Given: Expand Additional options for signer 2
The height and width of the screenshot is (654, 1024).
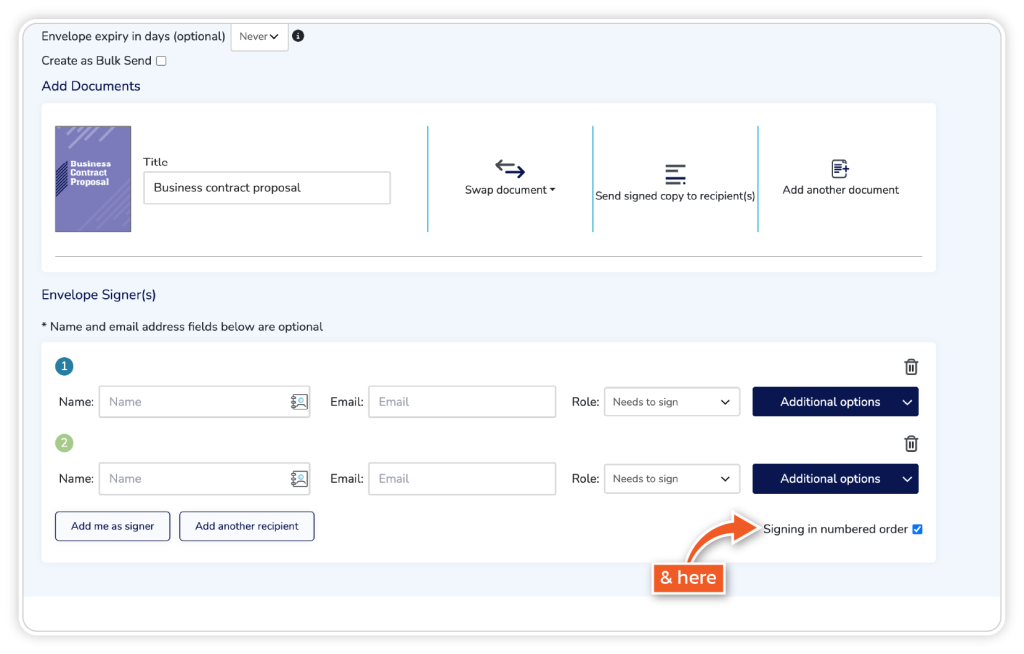Looking at the screenshot, I should pos(834,479).
